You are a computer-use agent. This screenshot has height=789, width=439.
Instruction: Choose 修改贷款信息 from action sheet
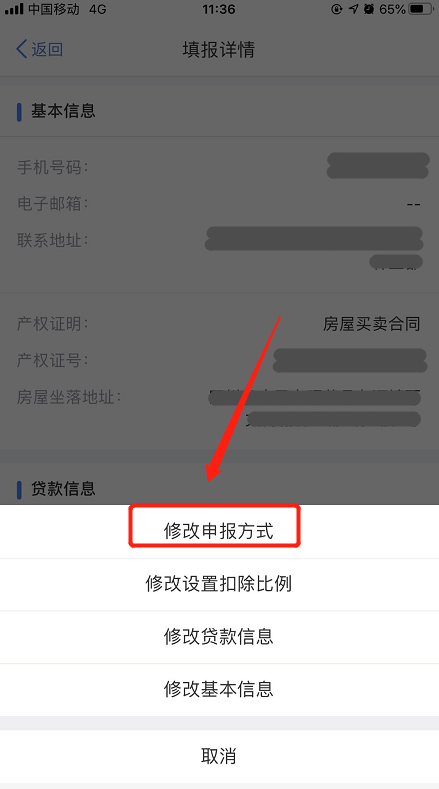pos(219,637)
